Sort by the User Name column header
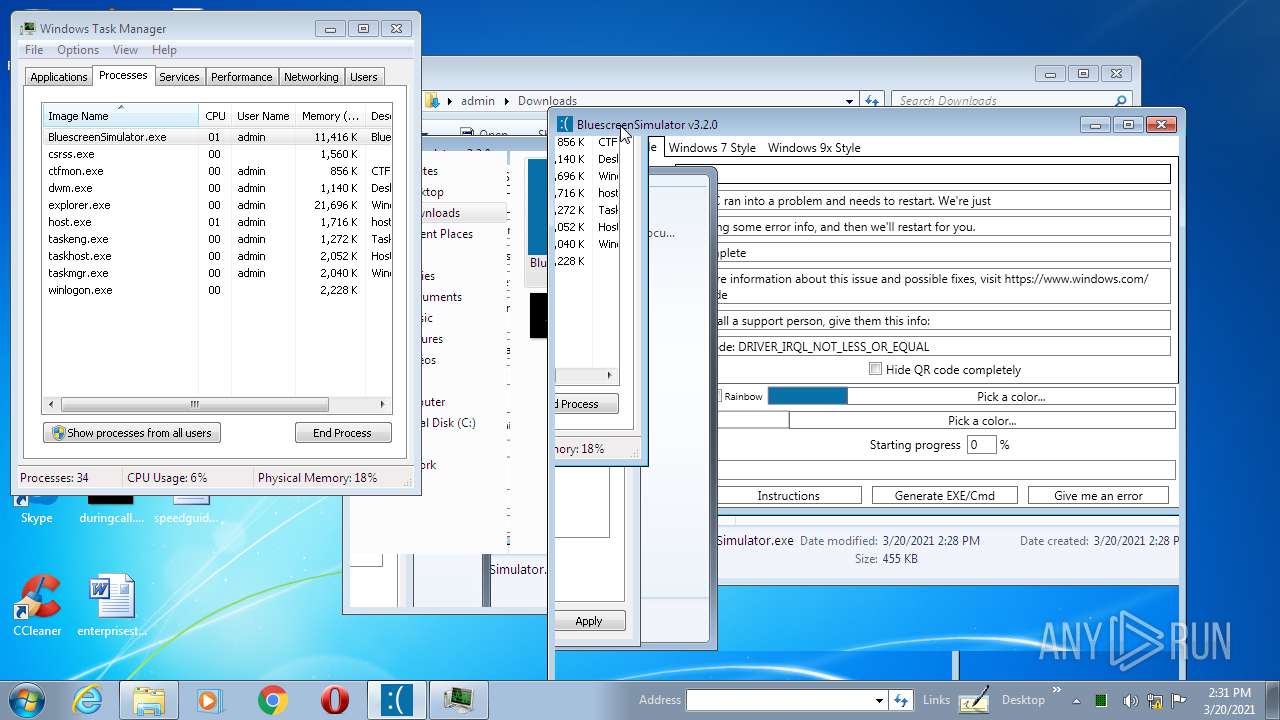1280x720 pixels. pyautogui.click(x=263, y=116)
